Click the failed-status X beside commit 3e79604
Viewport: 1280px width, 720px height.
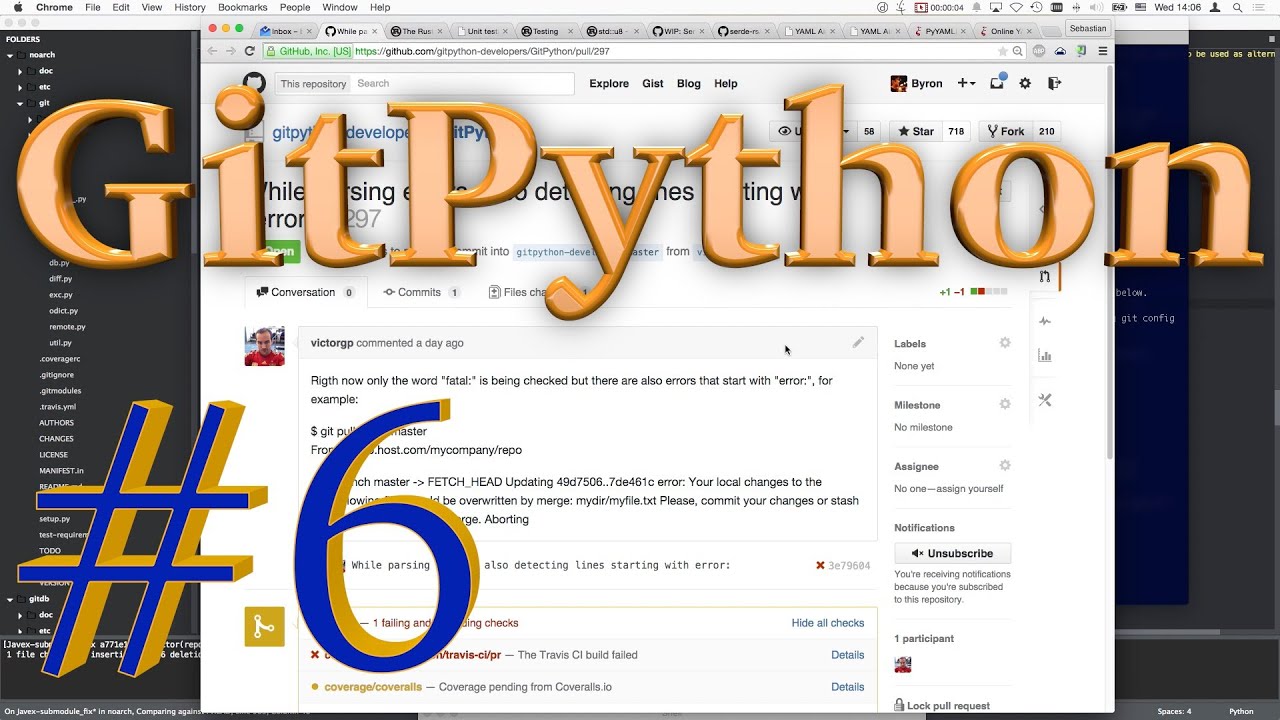[x=820, y=565]
